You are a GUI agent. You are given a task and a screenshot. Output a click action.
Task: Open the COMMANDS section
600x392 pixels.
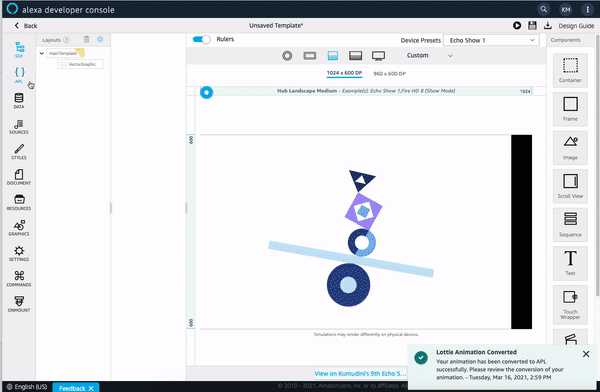point(19,279)
